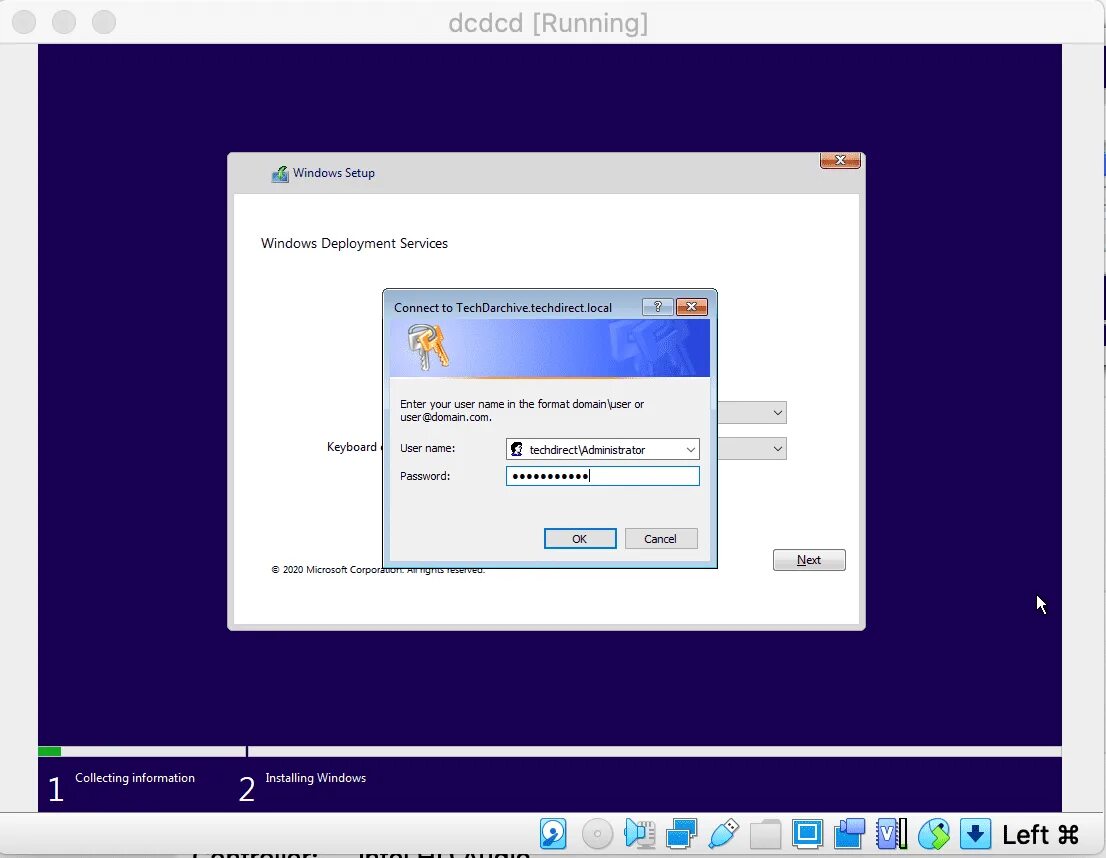This screenshot has width=1106, height=858.
Task: Click the video capture recording icon in status bar
Action: [x=849, y=834]
